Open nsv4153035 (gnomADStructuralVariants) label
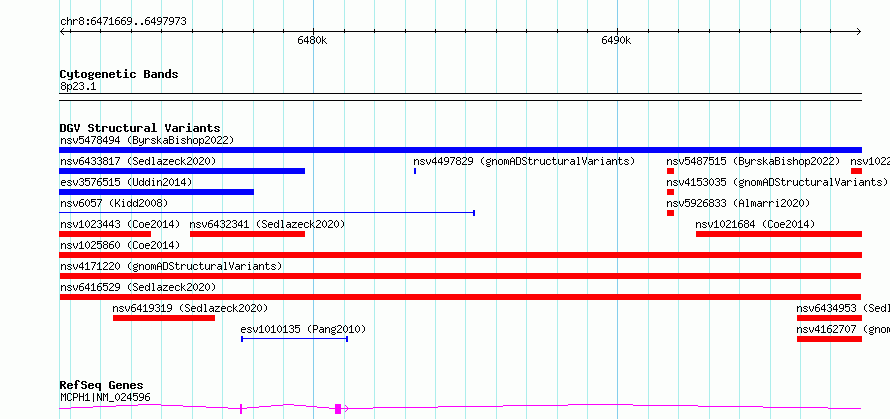 777,182
